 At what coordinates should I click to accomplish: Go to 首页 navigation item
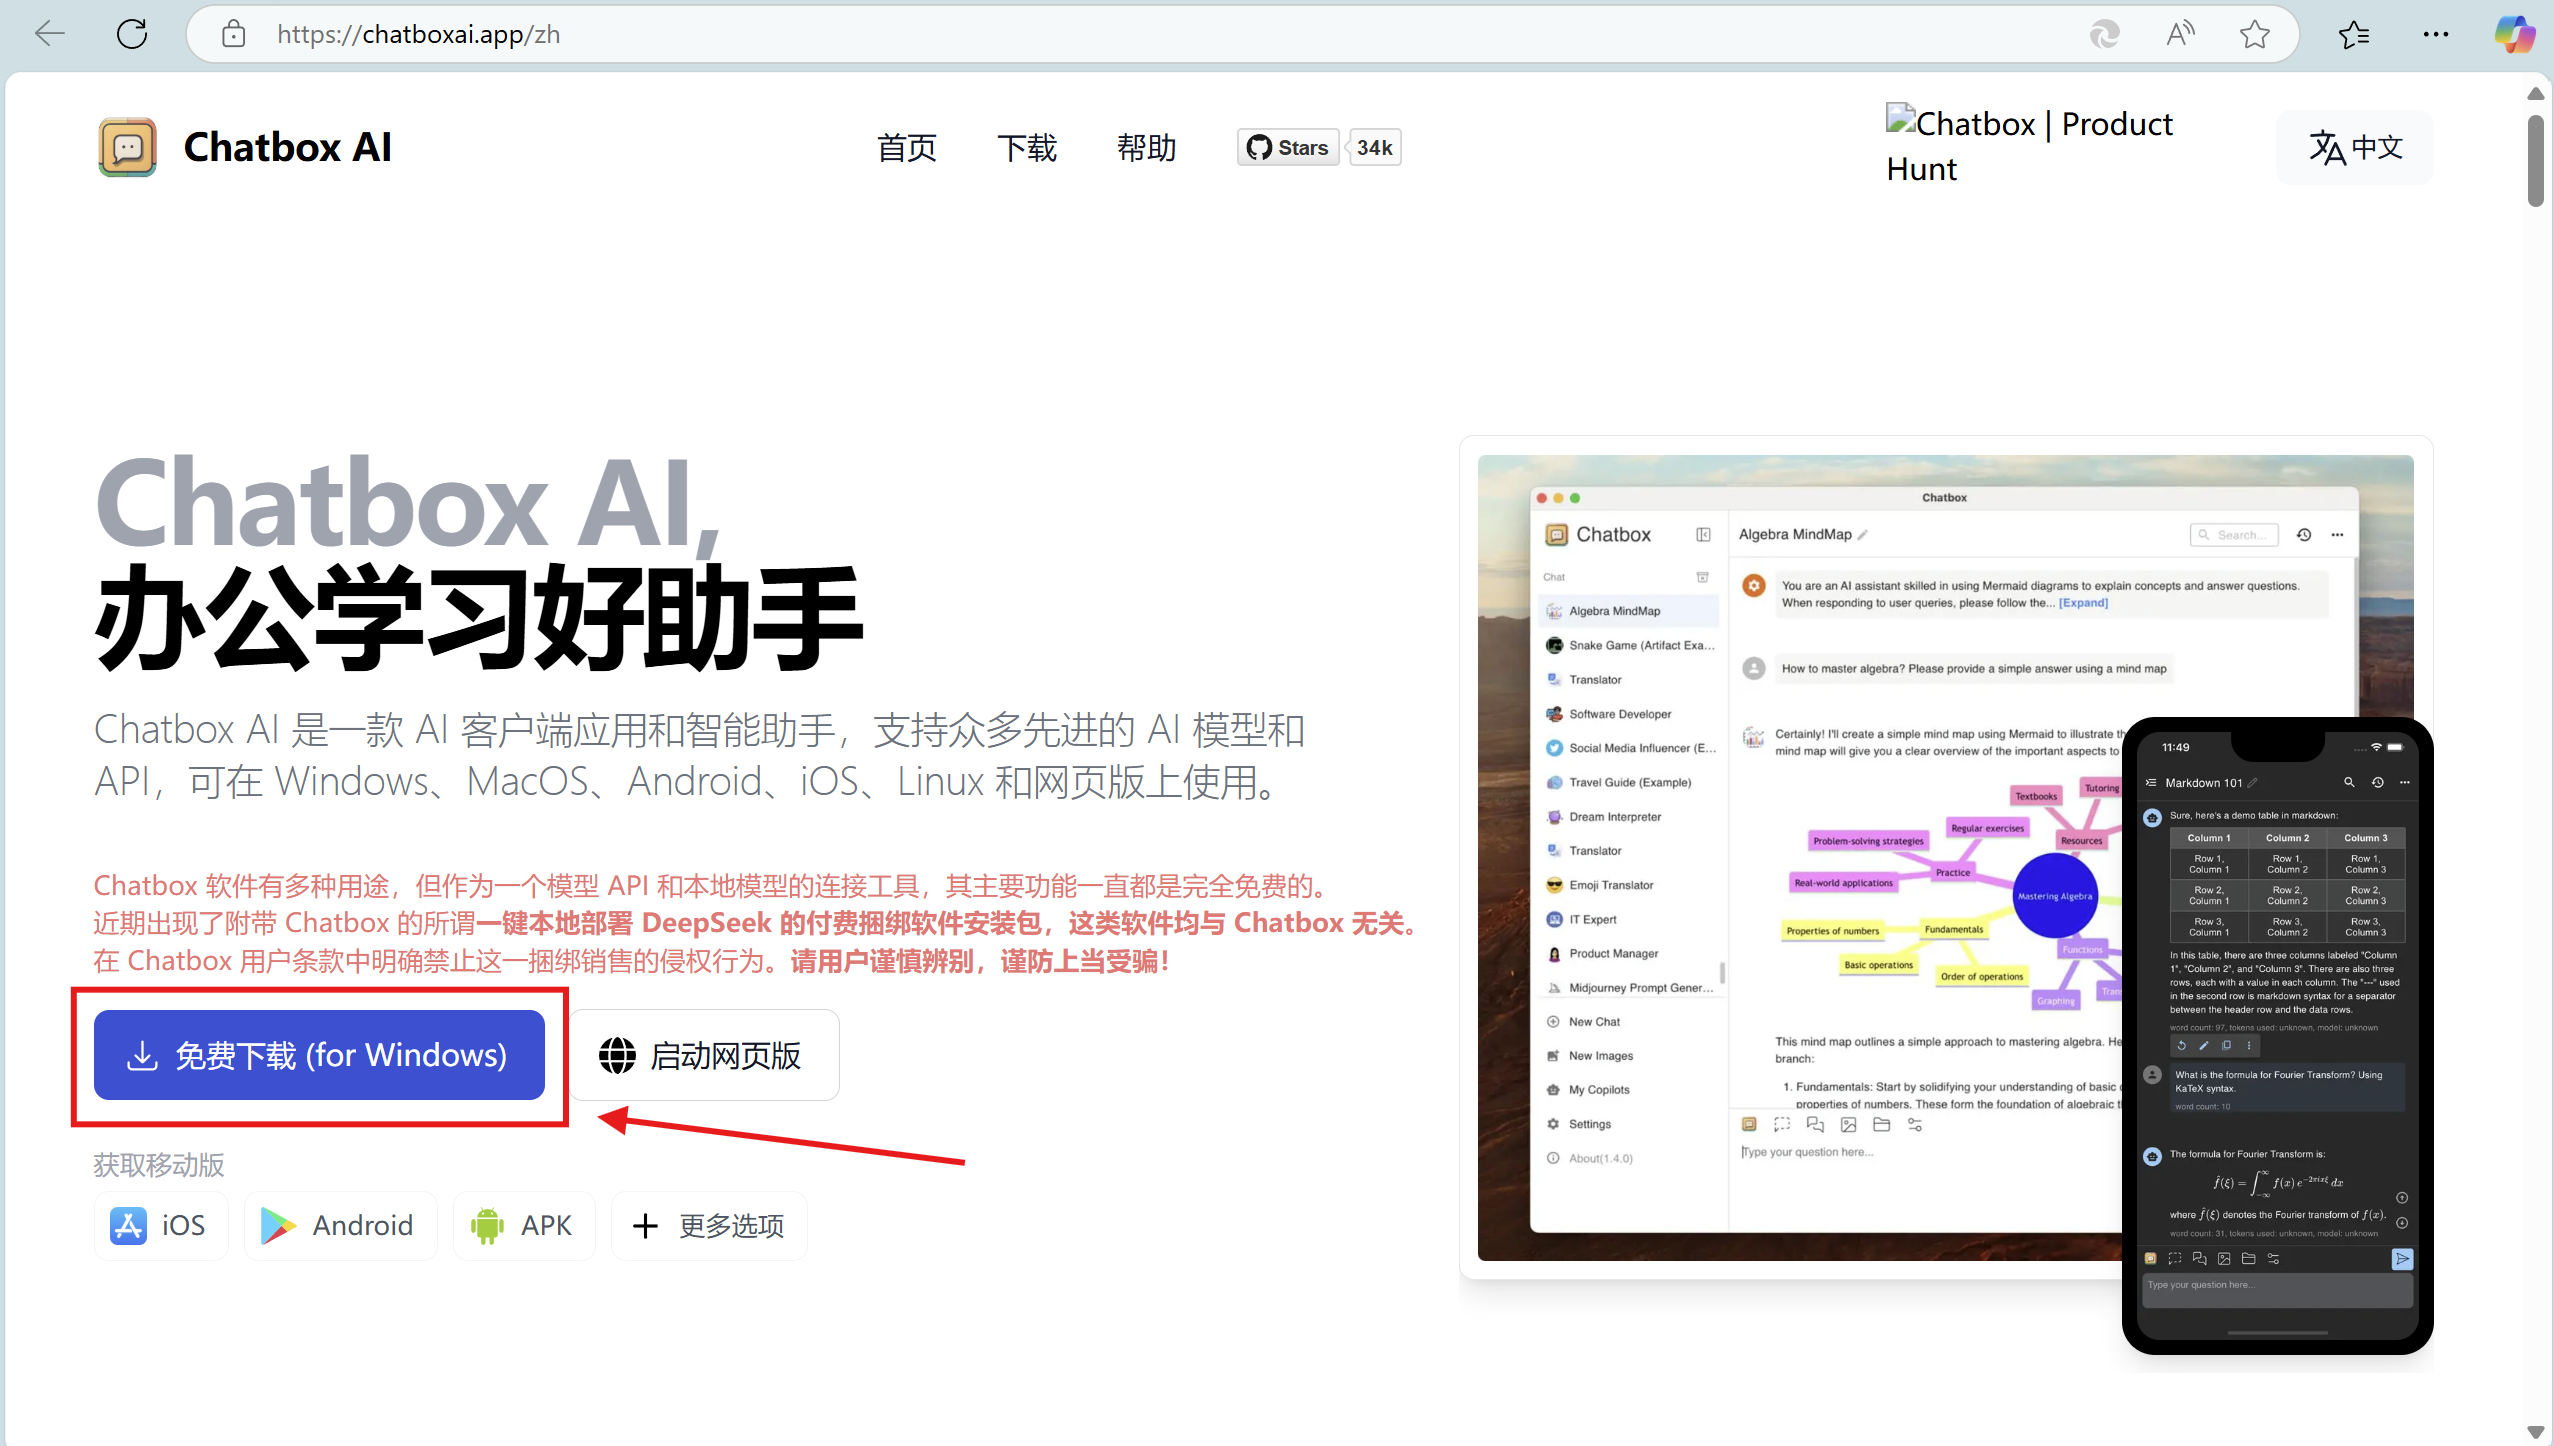point(906,148)
